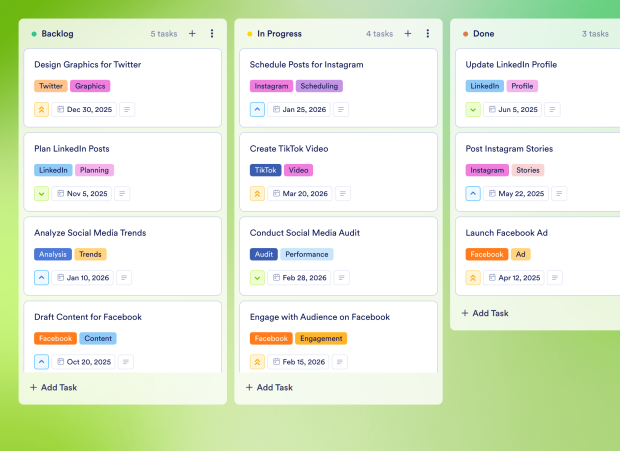The width and height of the screenshot is (620, 451).
Task: Click the Engagement tag on Facebook audience card
Action: point(321,338)
